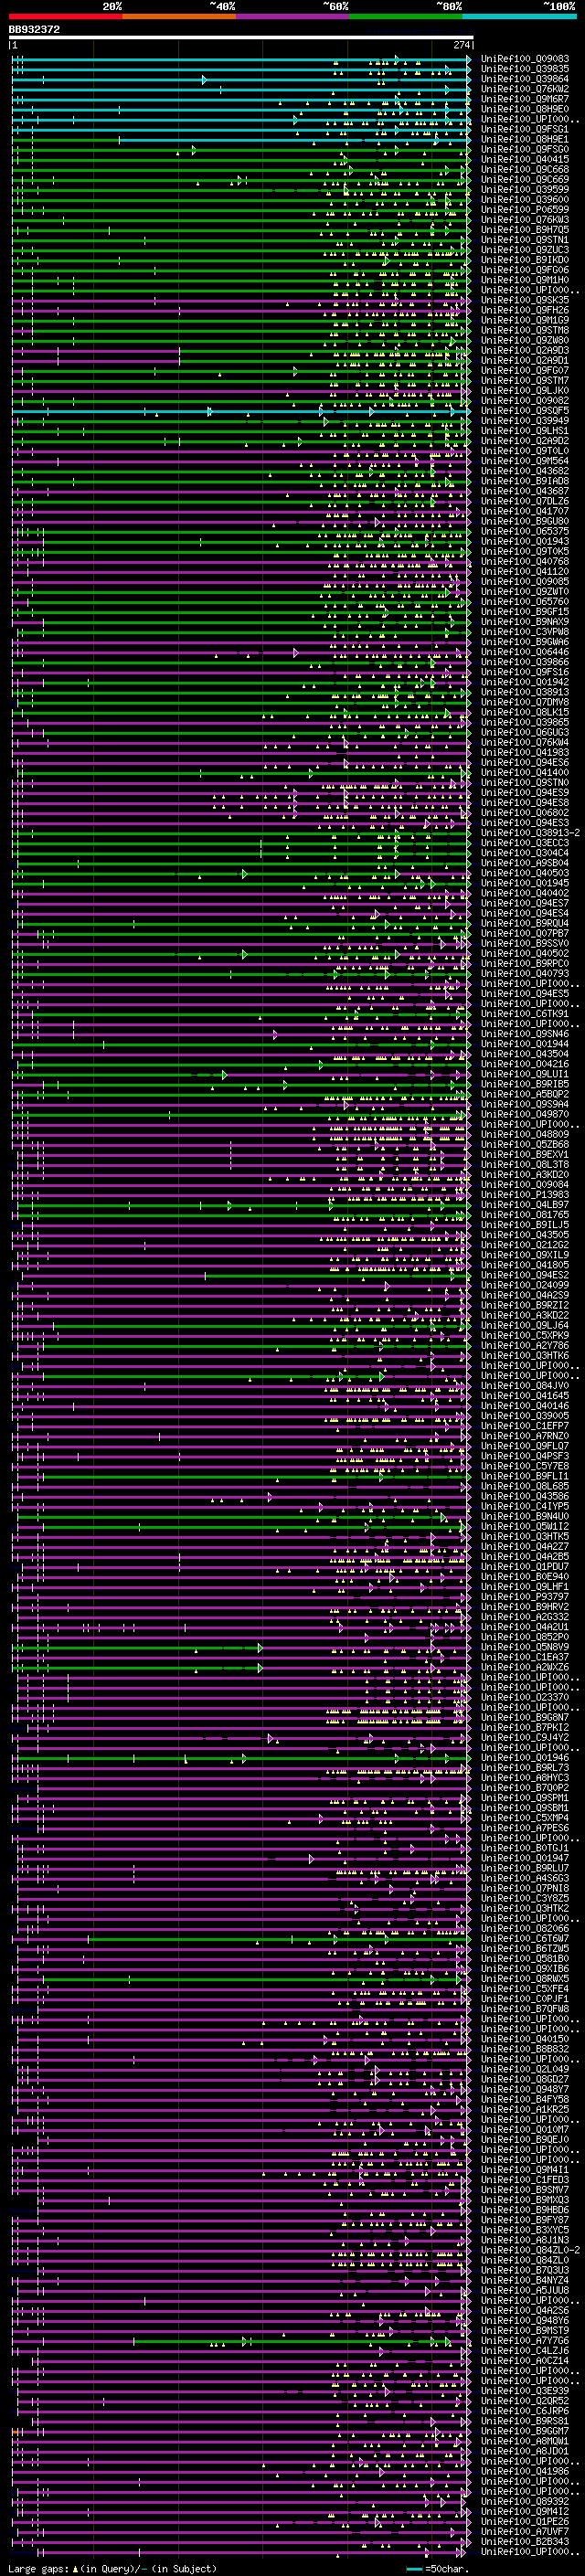The image size is (585, 2576).
Task: Select hit UniRef100_Q7DMV8
Action: coord(525,702)
